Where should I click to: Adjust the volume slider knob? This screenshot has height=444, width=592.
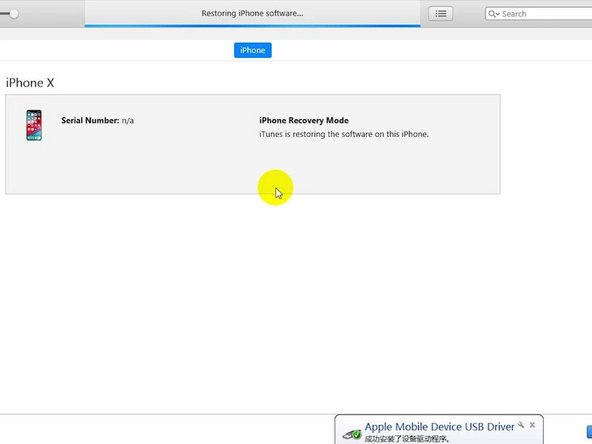[x=14, y=14]
